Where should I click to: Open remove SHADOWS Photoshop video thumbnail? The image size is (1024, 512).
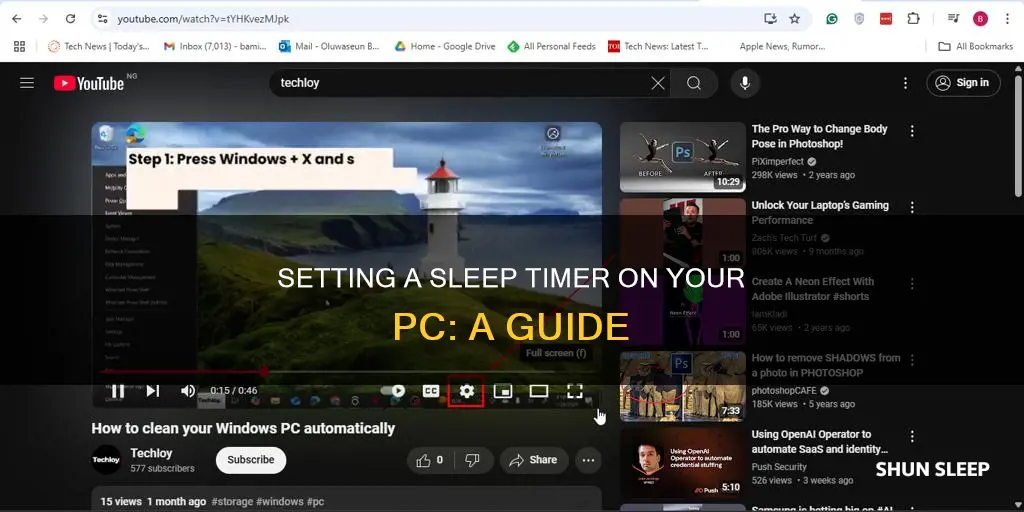point(682,387)
